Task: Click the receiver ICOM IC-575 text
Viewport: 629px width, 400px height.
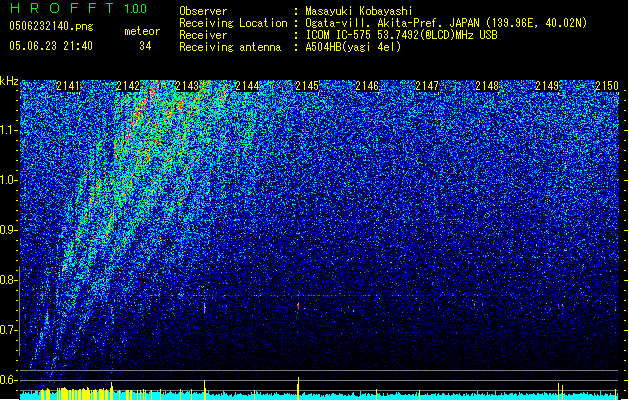Action: coord(401,35)
